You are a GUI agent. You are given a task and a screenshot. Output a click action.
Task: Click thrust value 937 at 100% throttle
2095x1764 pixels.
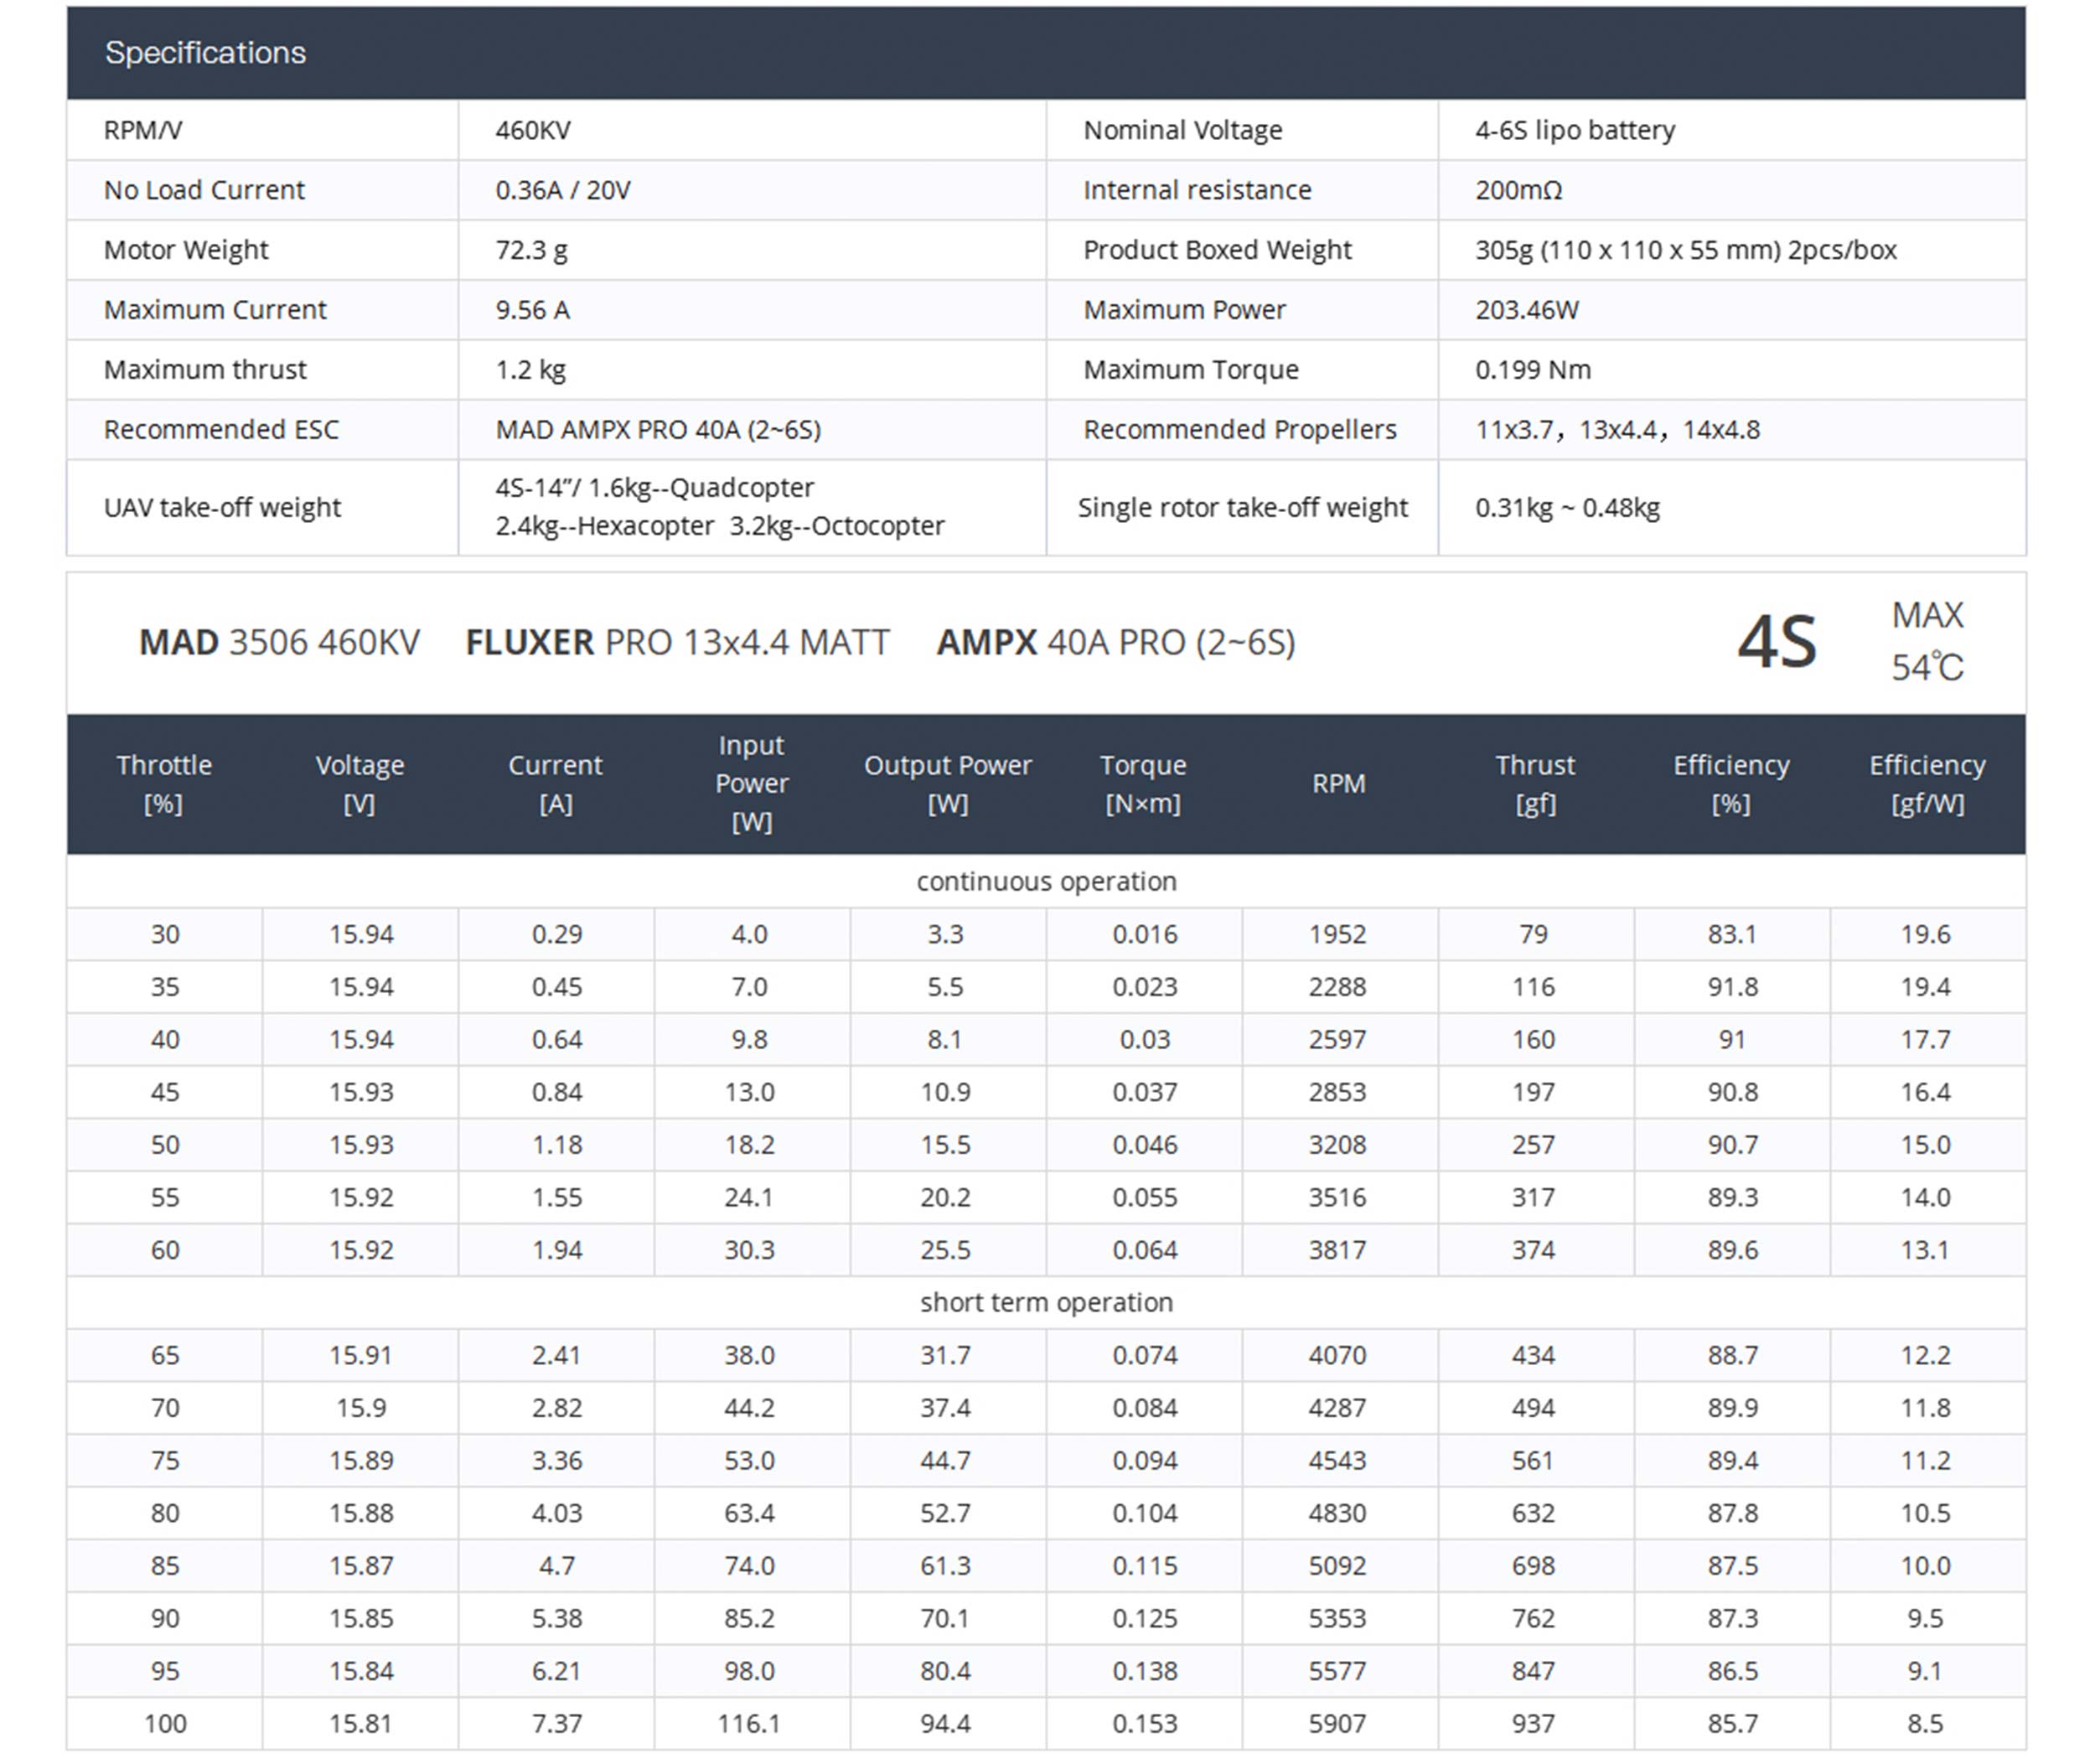point(1533,1724)
